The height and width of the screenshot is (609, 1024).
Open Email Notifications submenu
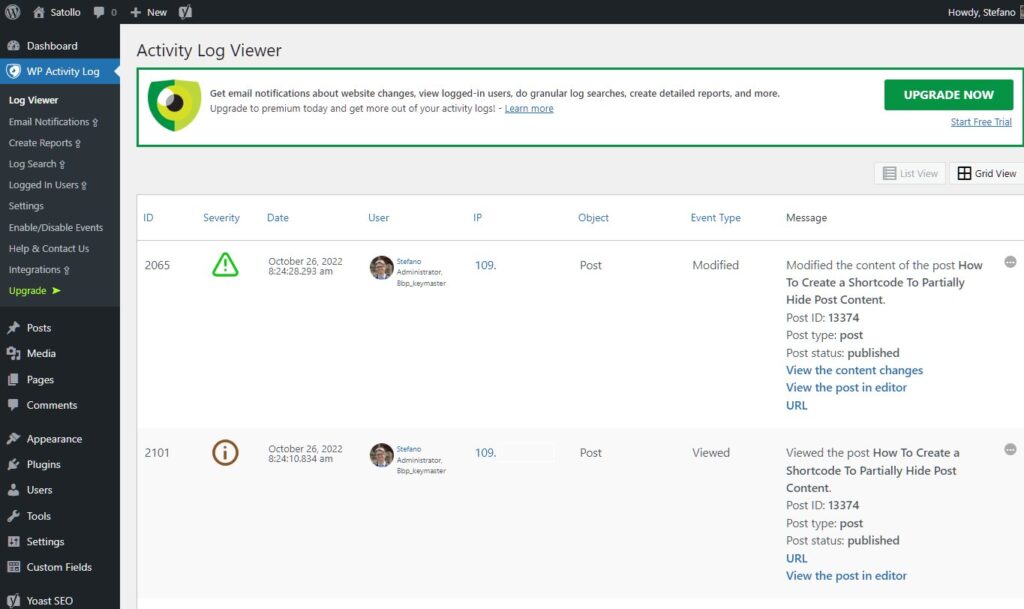(x=53, y=121)
